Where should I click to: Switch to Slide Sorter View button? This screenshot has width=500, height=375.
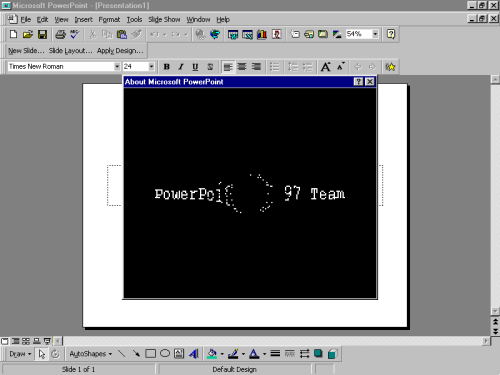point(26,341)
